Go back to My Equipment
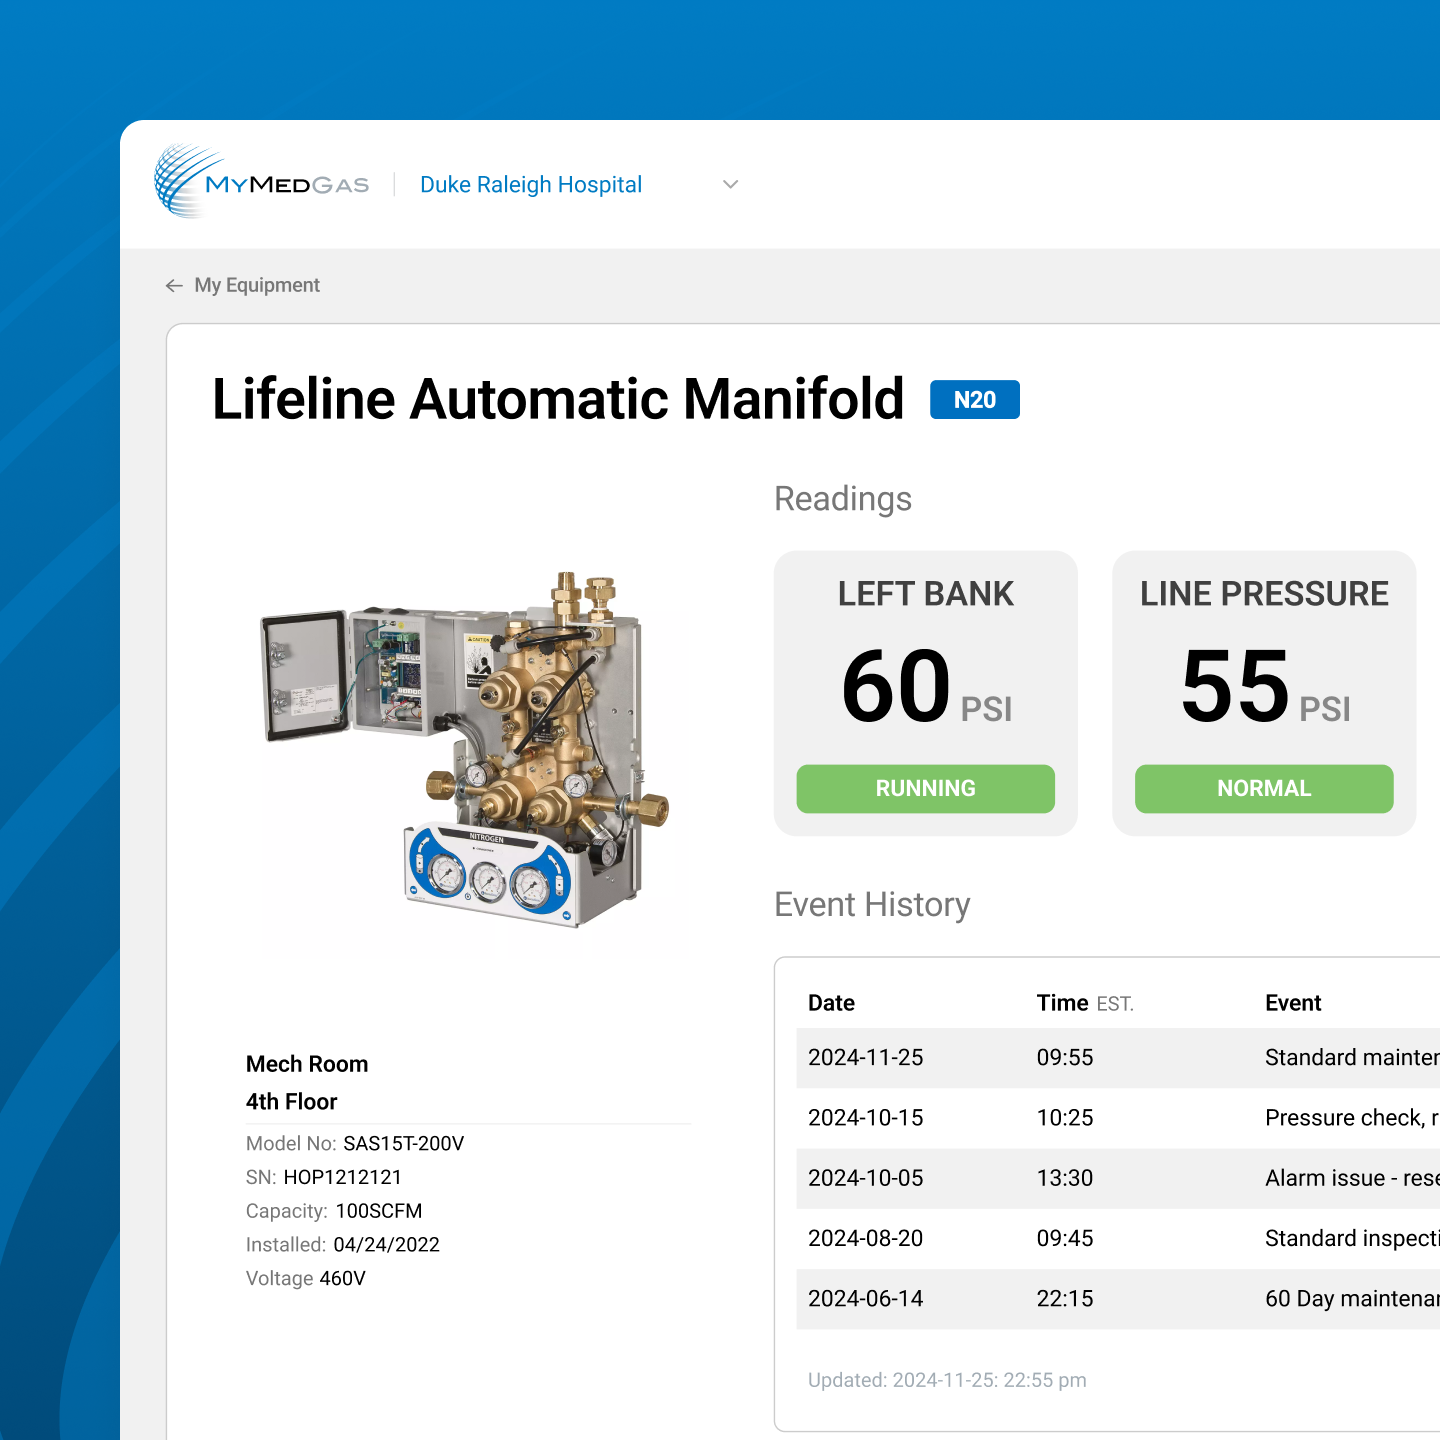The width and height of the screenshot is (1440, 1440). pyautogui.click(x=257, y=285)
